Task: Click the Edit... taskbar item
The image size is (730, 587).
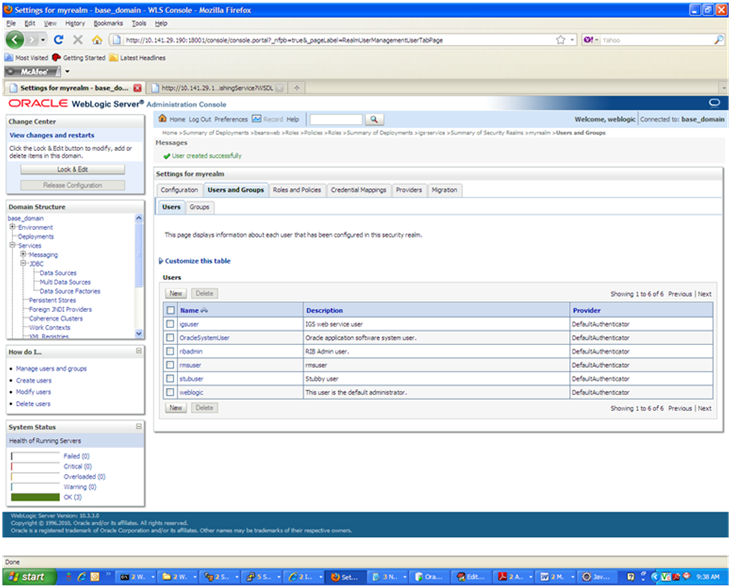Action: 471,577
